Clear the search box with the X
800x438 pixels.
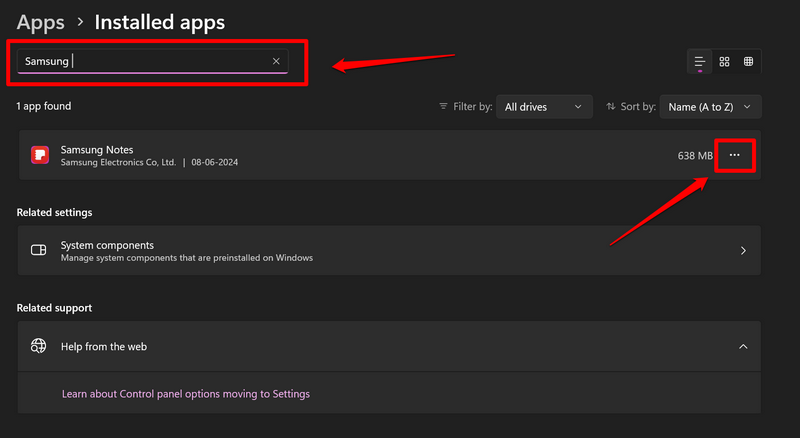(x=276, y=61)
